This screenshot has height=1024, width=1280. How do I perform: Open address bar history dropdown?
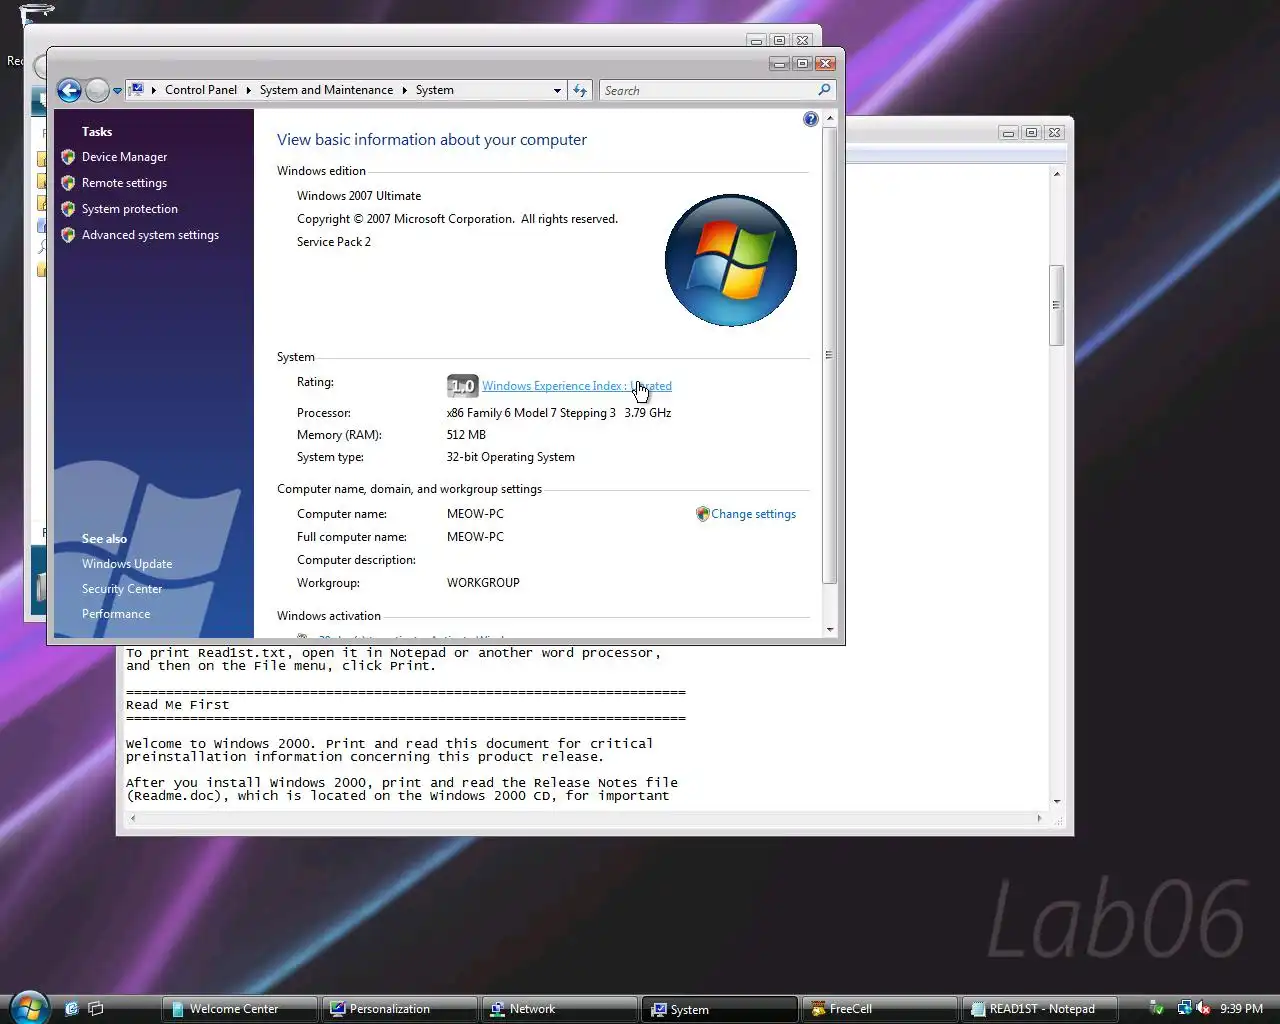coord(557,90)
